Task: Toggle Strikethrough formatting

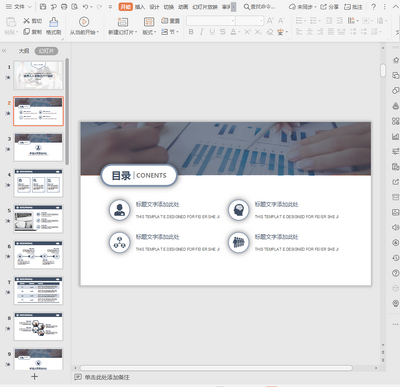Action: (223, 32)
